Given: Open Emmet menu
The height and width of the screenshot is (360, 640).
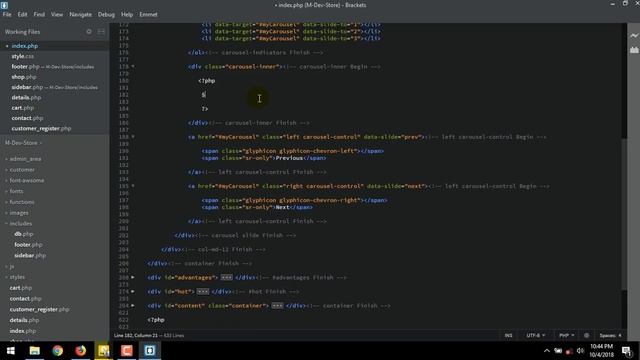Looking at the screenshot, I should (x=148, y=14).
